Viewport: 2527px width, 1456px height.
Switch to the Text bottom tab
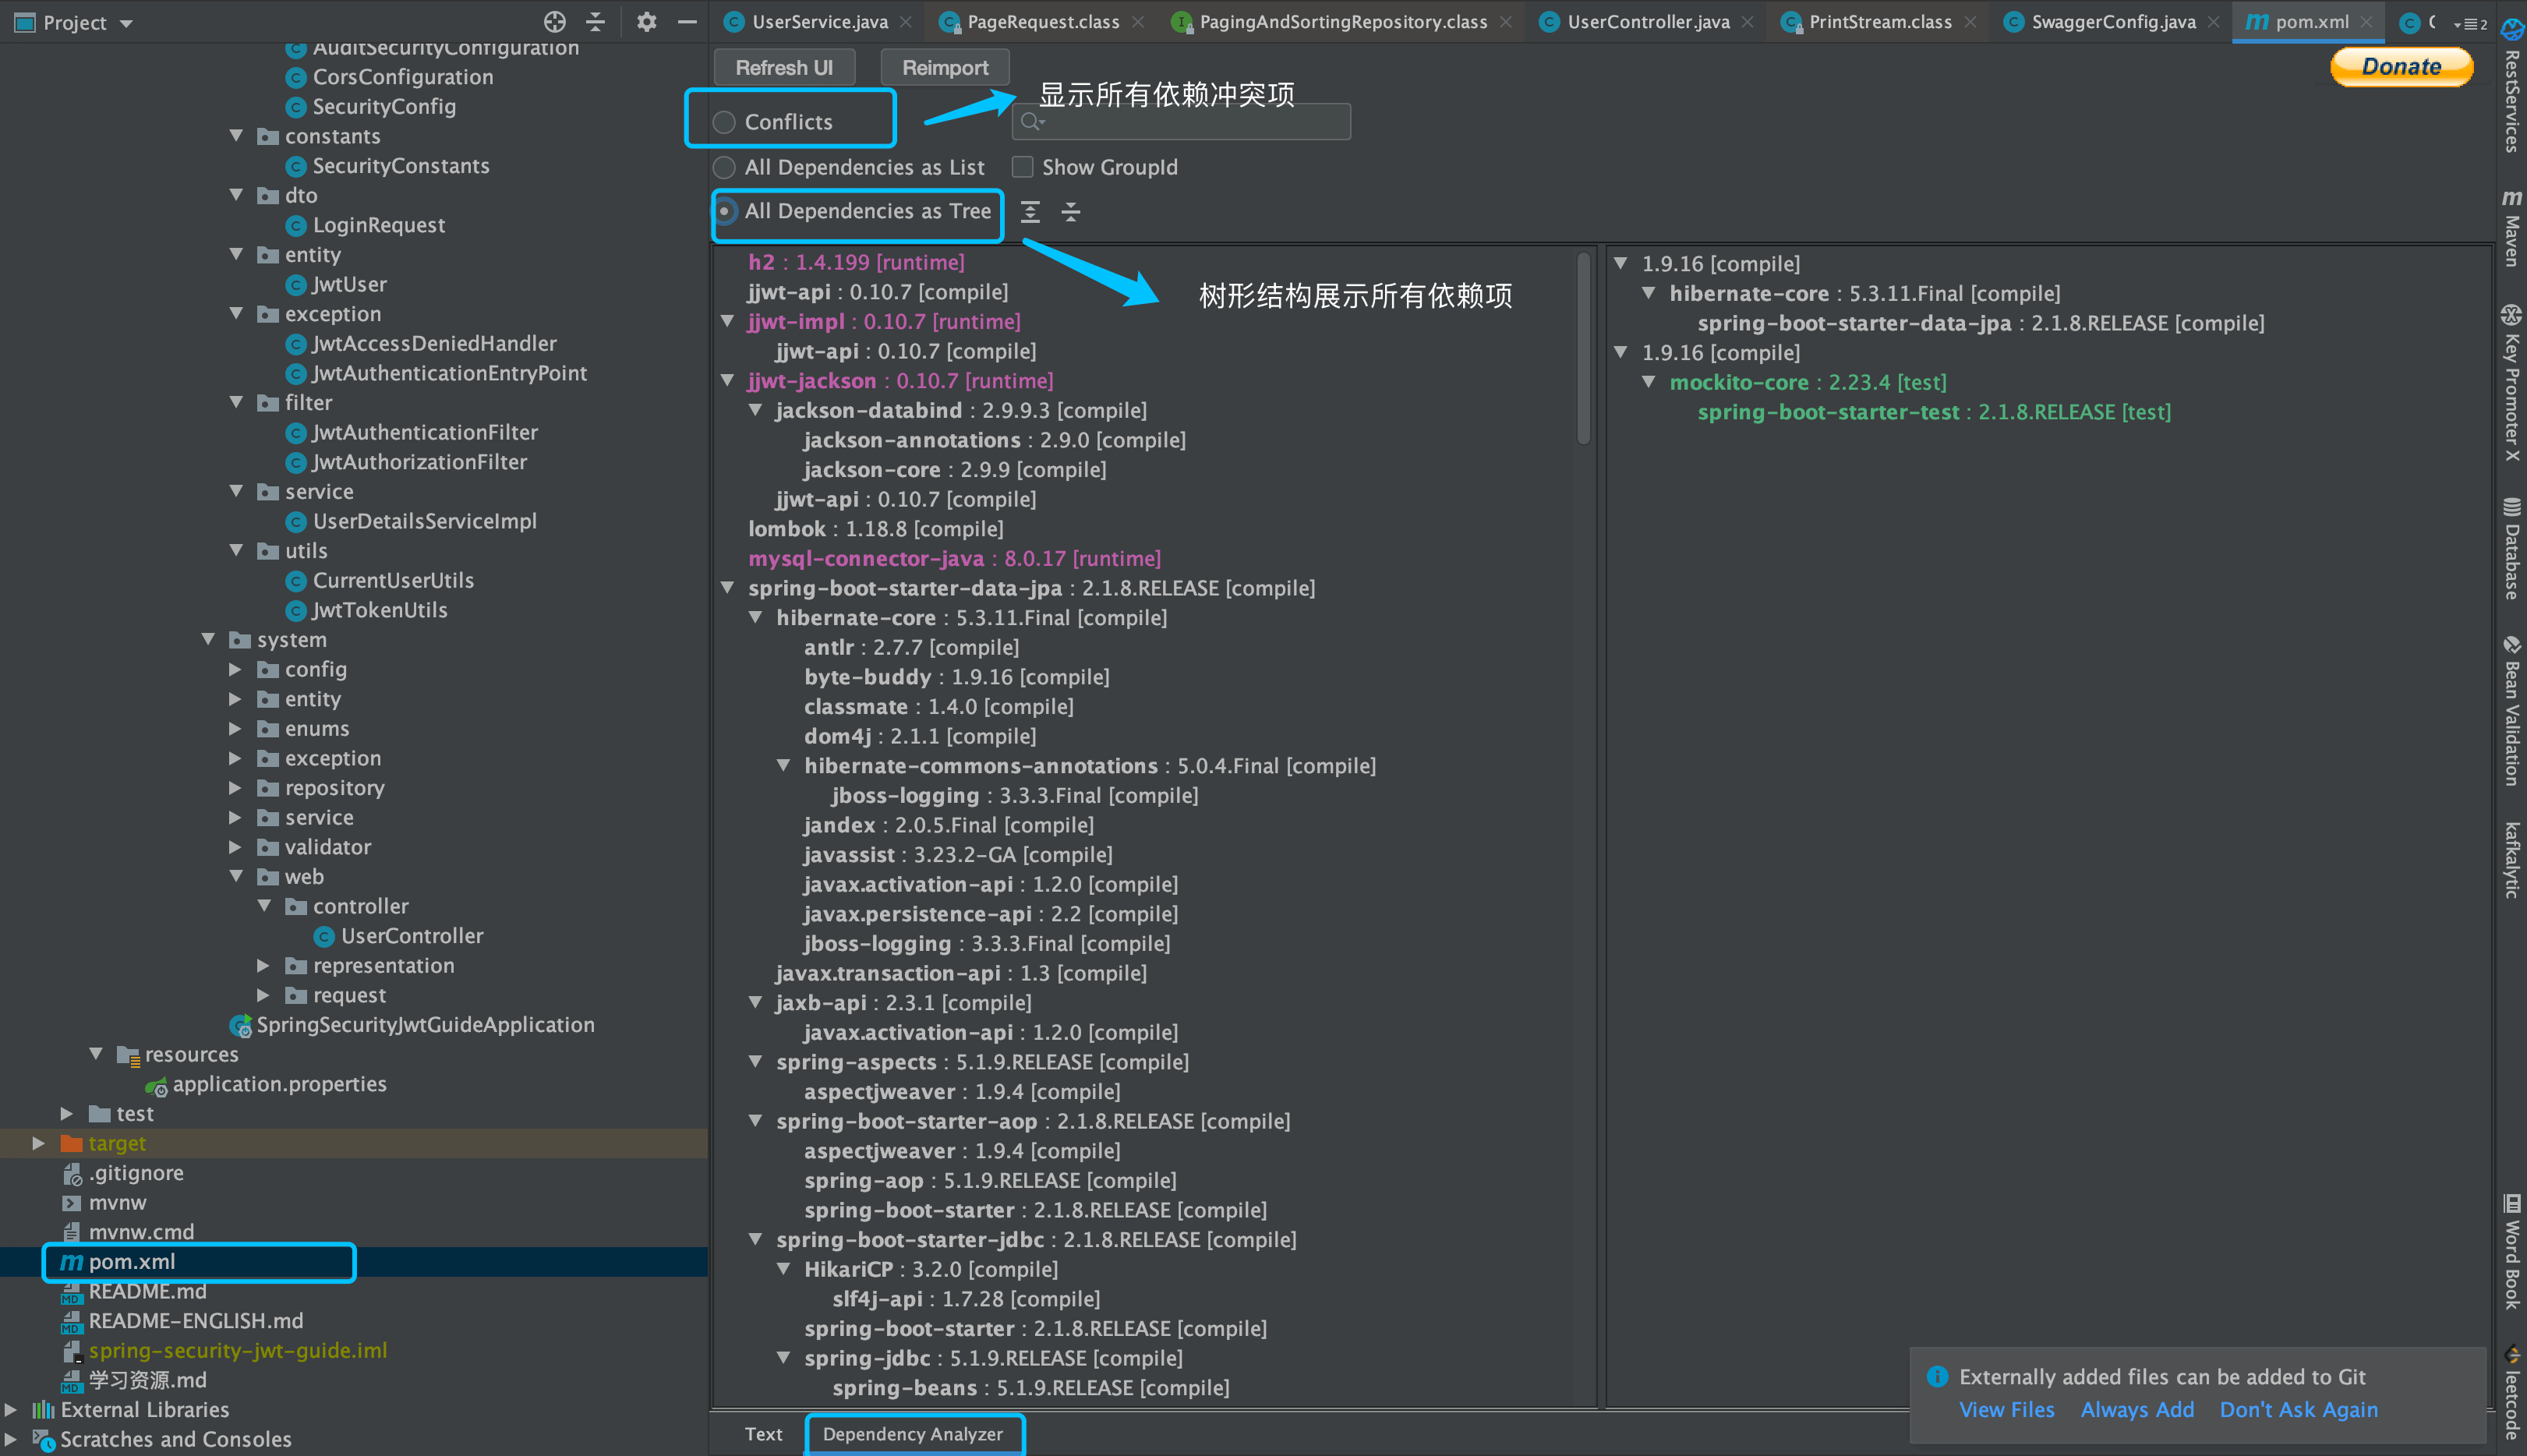click(763, 1434)
